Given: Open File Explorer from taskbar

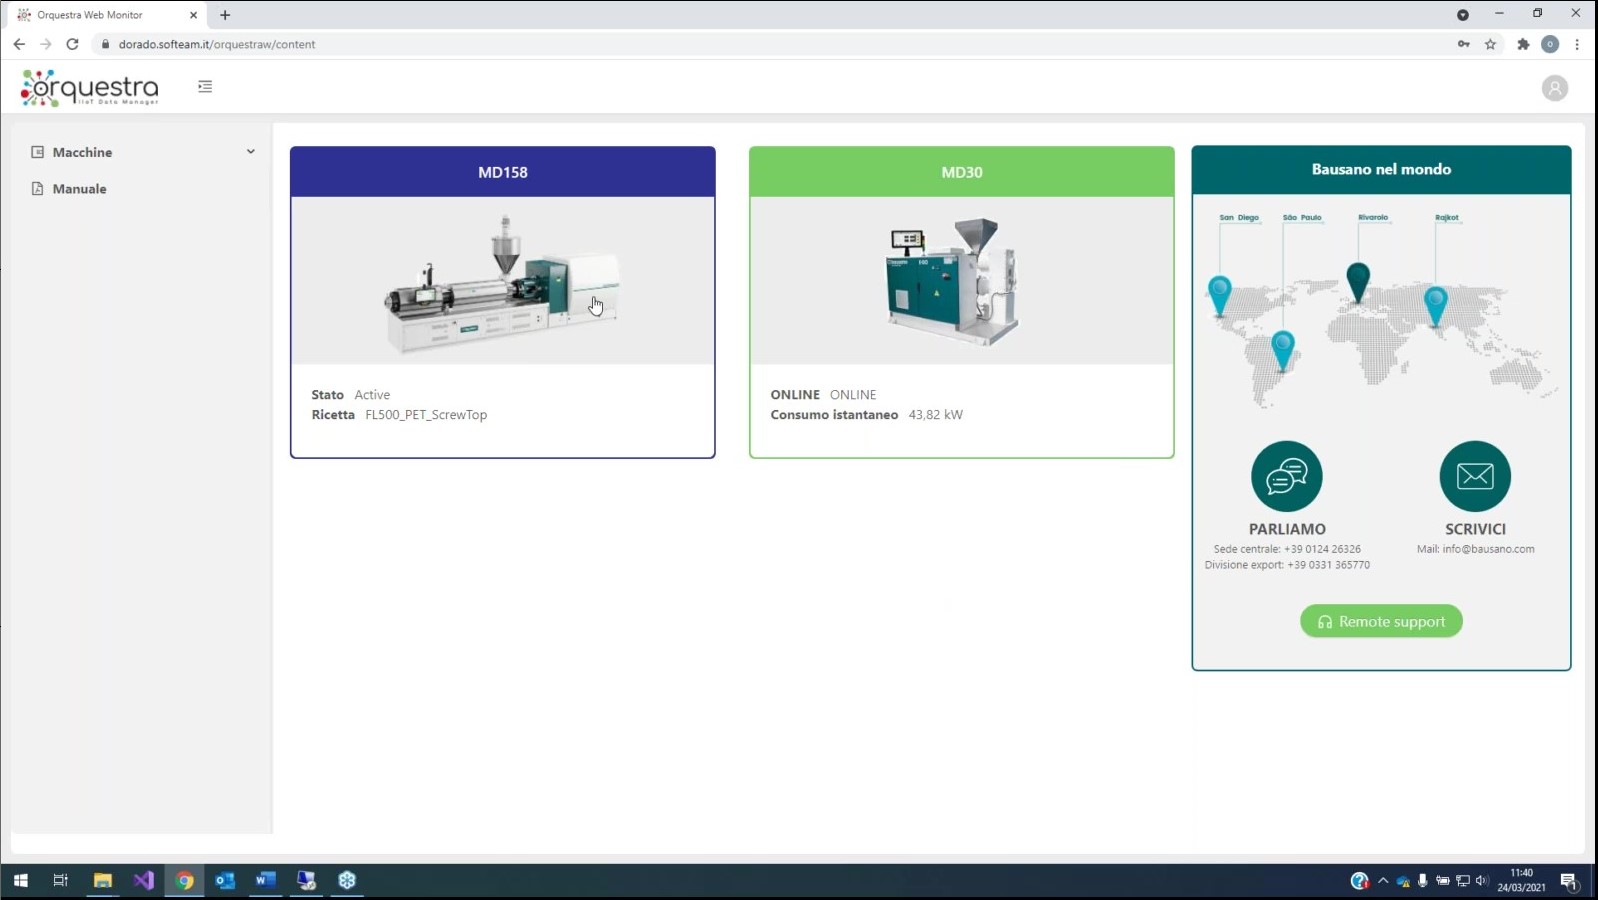Looking at the screenshot, I should 103,880.
